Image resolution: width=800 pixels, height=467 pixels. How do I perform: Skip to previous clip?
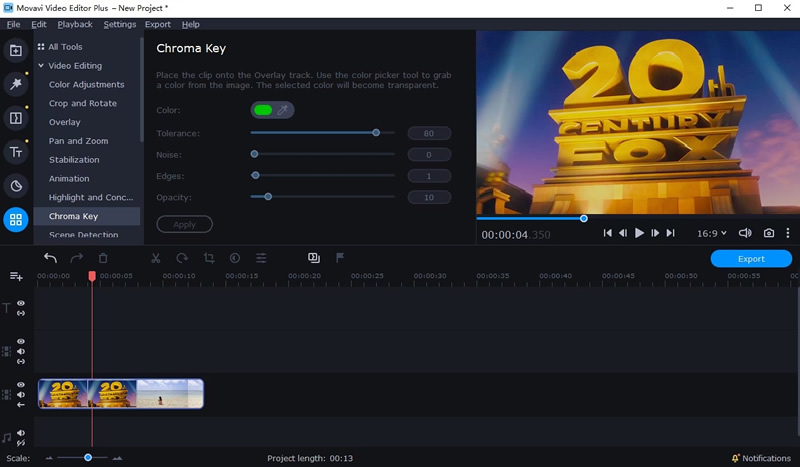(607, 233)
